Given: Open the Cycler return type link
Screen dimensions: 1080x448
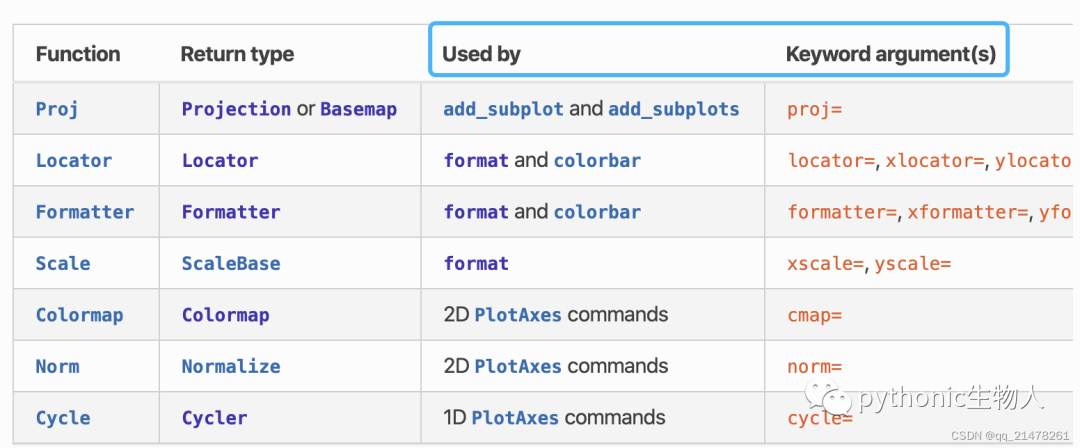Looking at the screenshot, I should coord(214,418).
